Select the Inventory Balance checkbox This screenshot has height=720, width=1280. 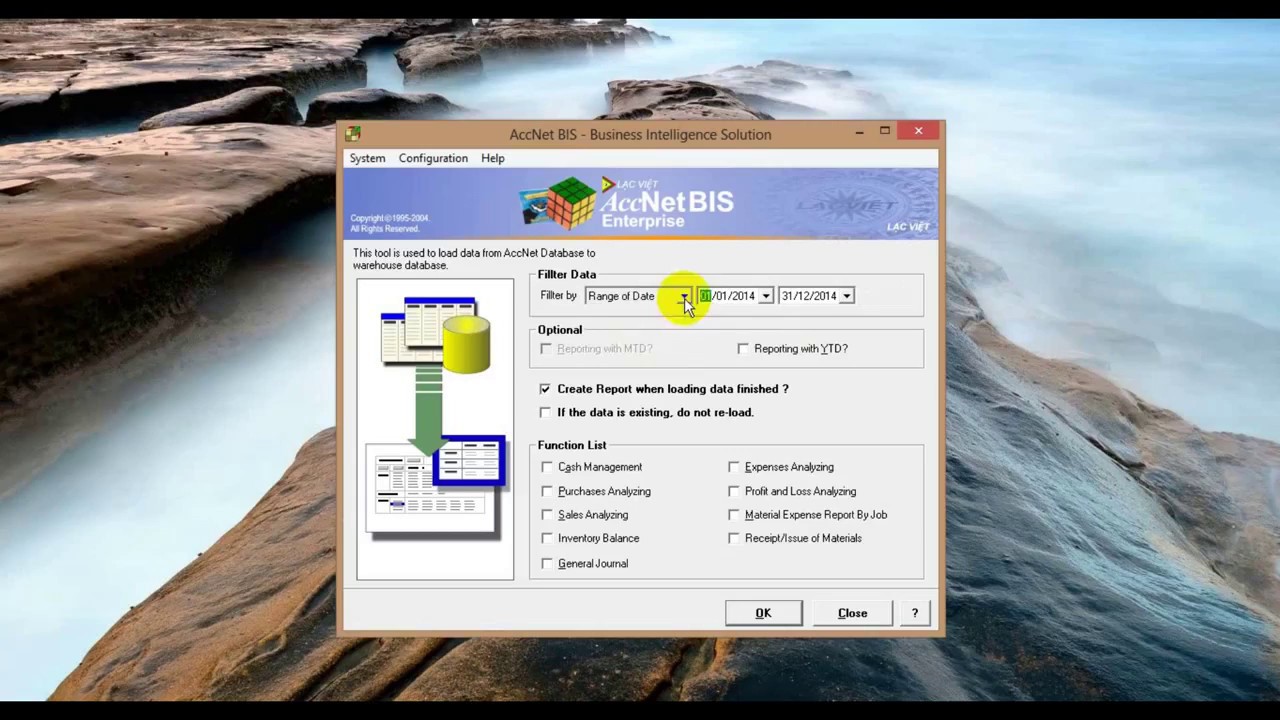pos(547,538)
